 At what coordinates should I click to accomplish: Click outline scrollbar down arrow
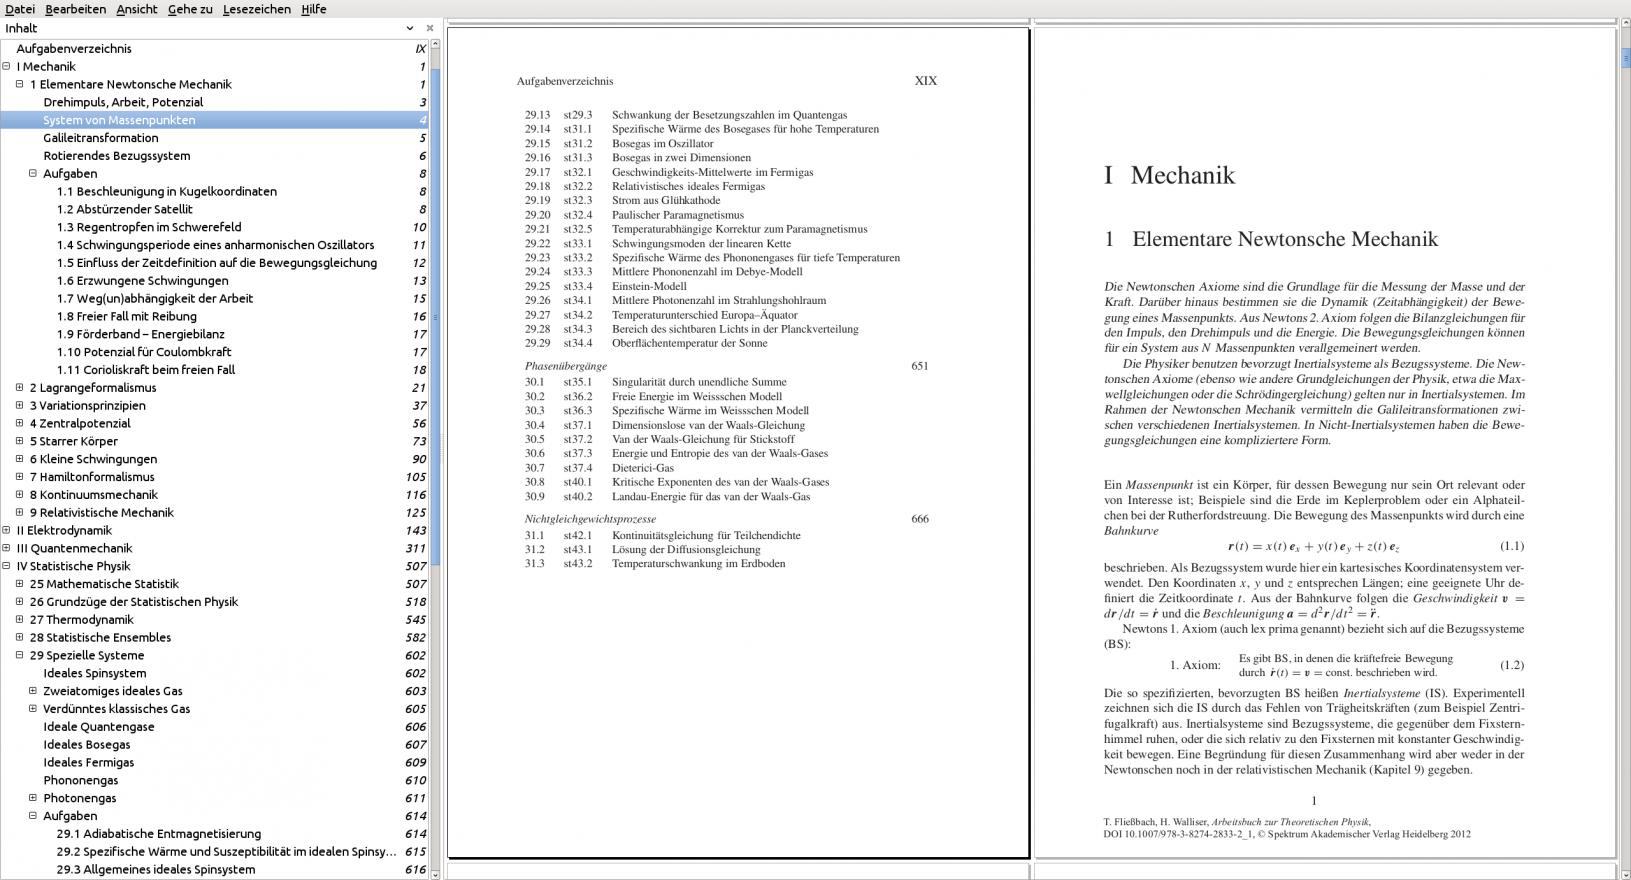click(x=435, y=874)
